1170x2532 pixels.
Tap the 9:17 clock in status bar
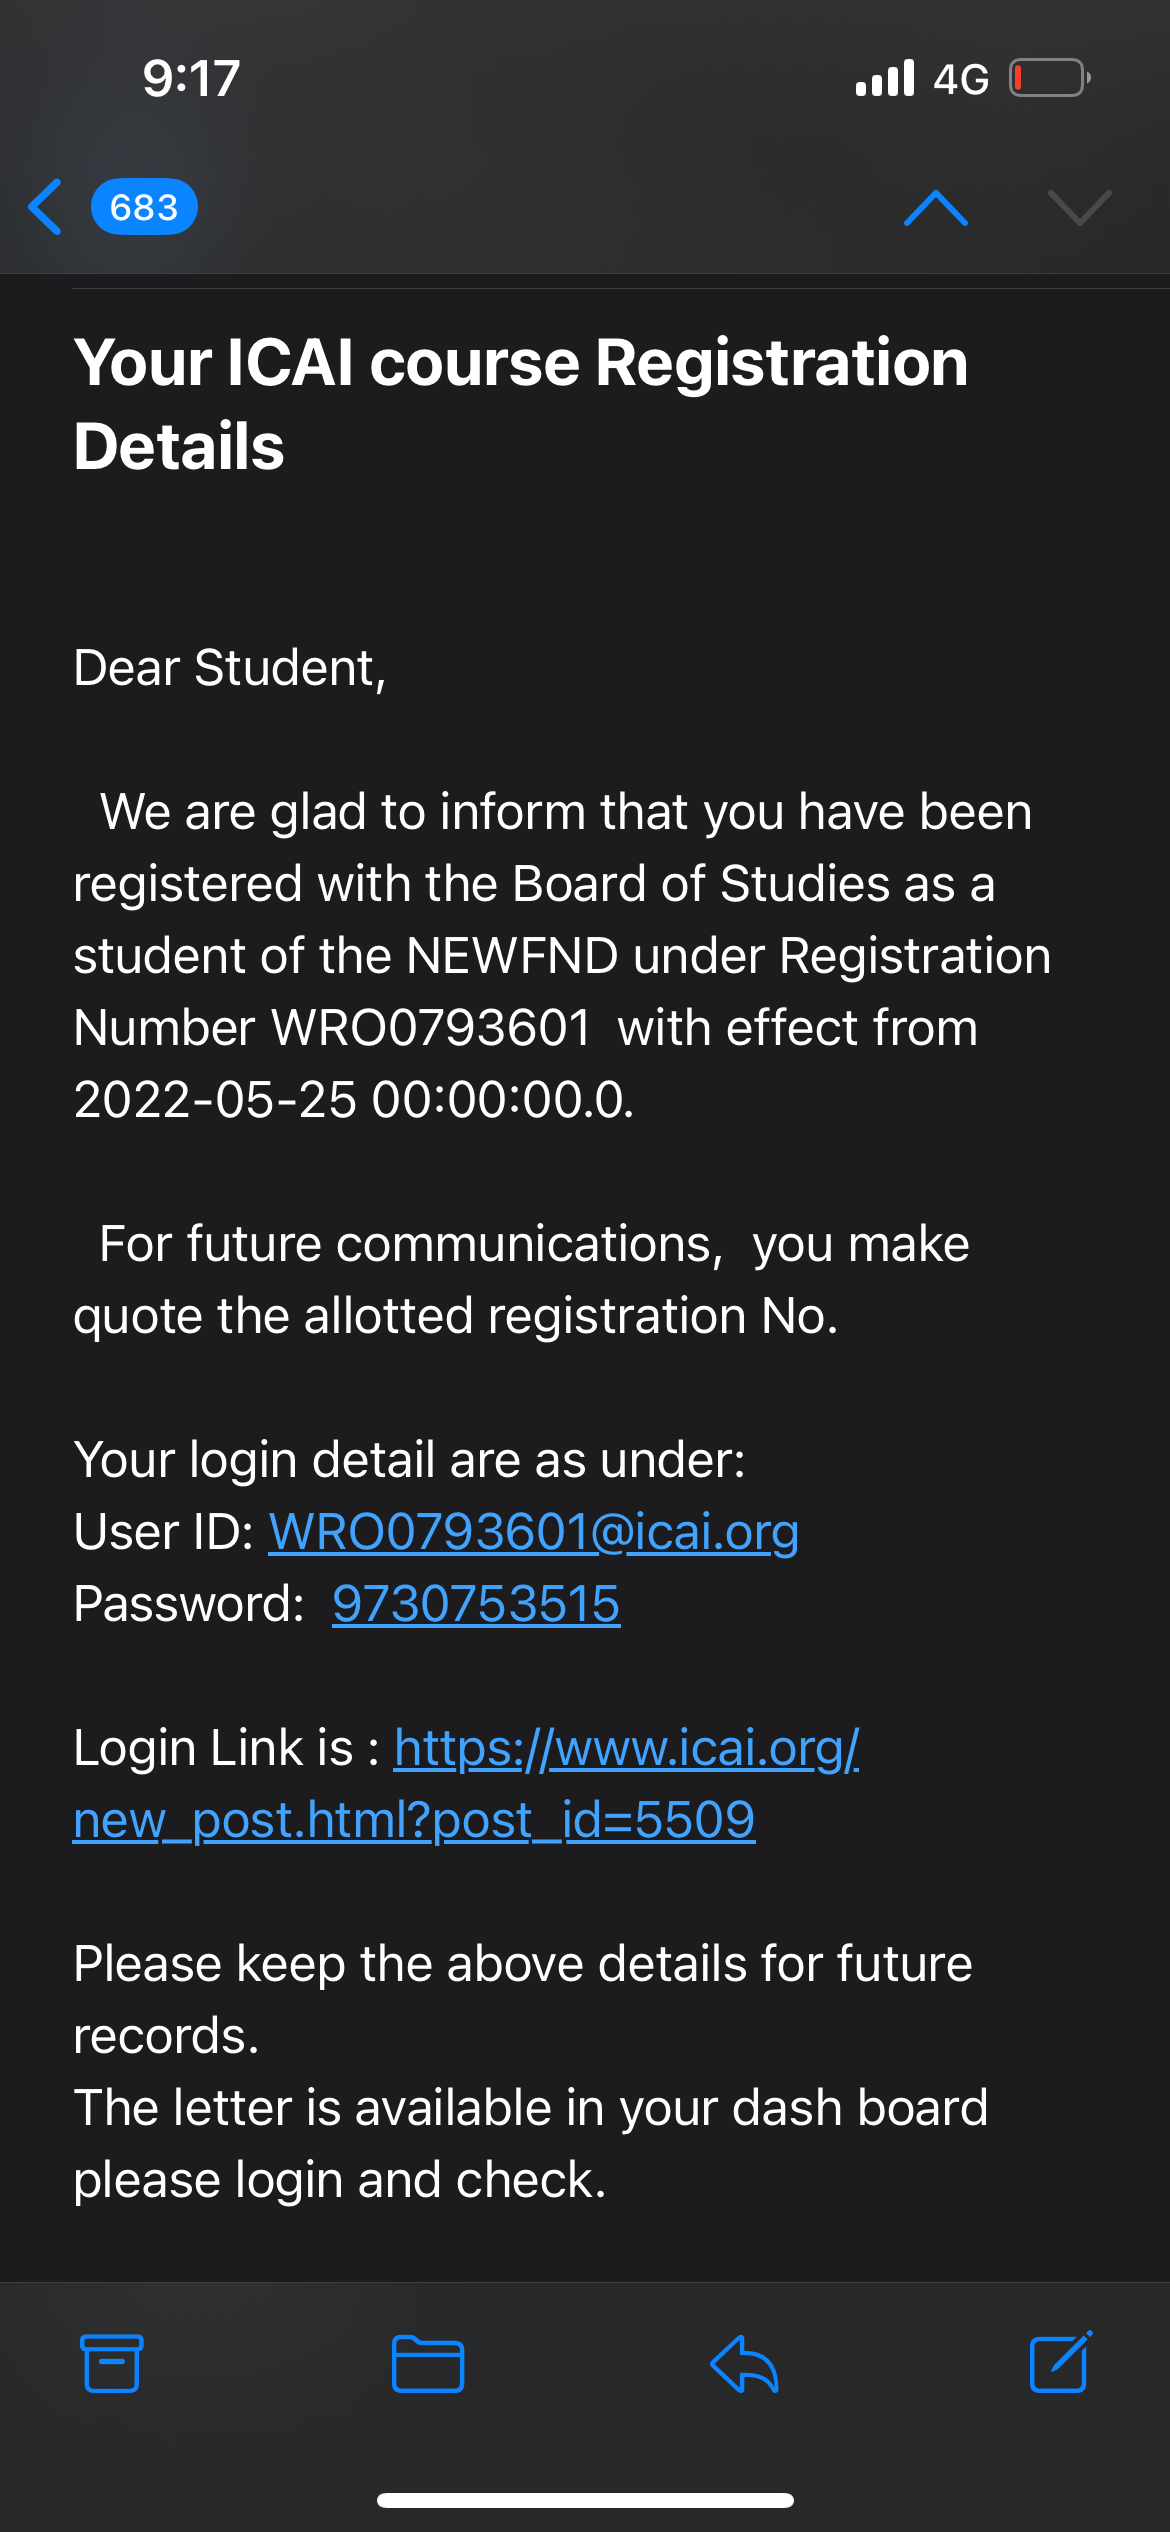[191, 78]
